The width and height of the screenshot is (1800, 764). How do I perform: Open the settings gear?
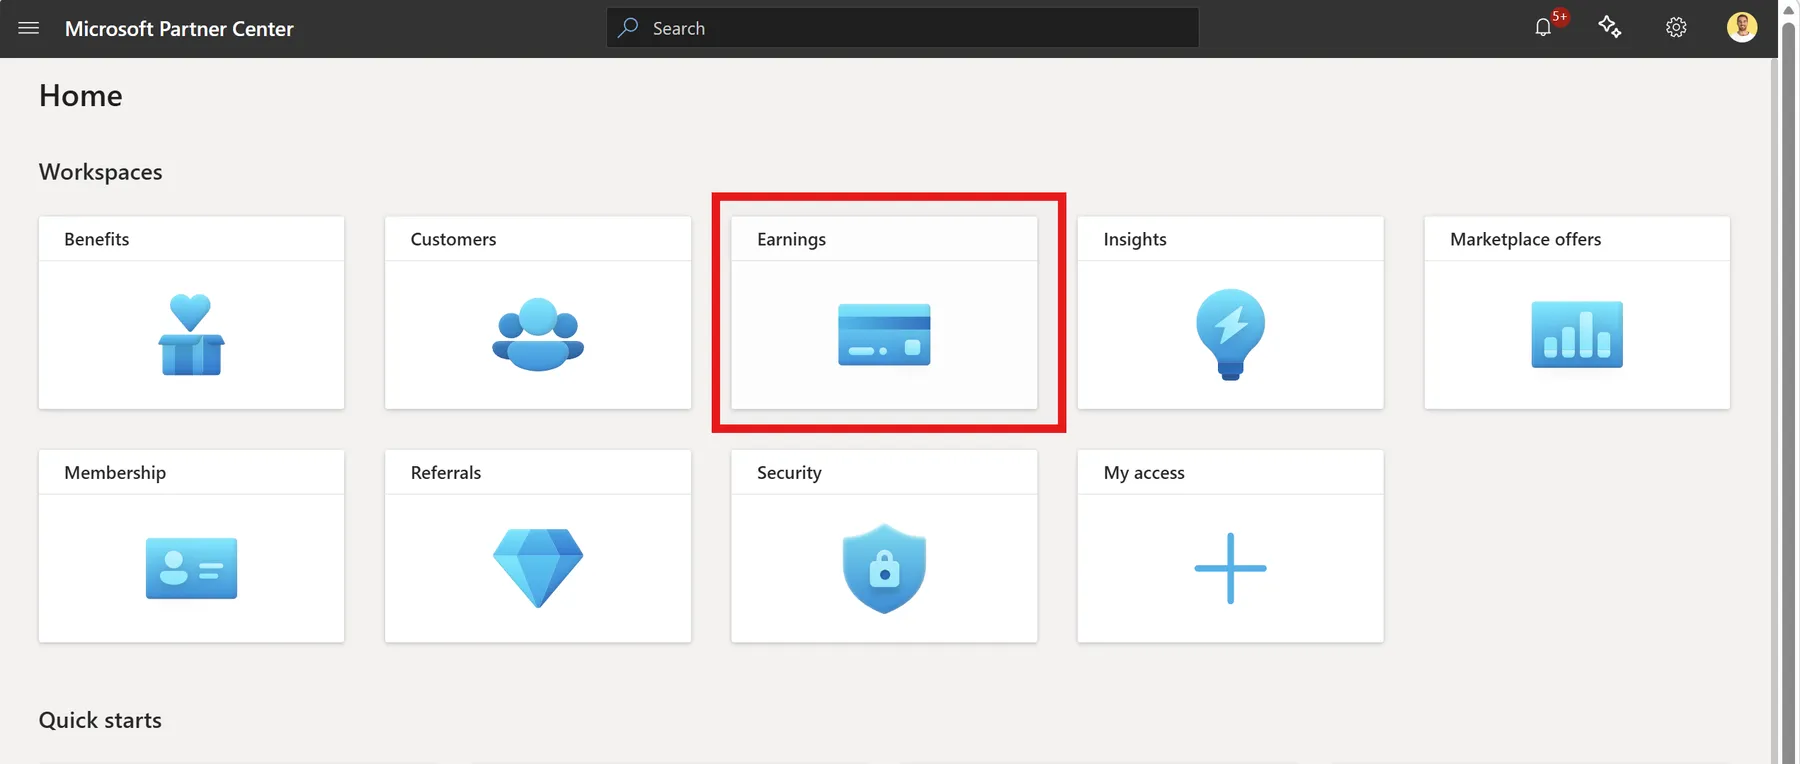coord(1676,28)
